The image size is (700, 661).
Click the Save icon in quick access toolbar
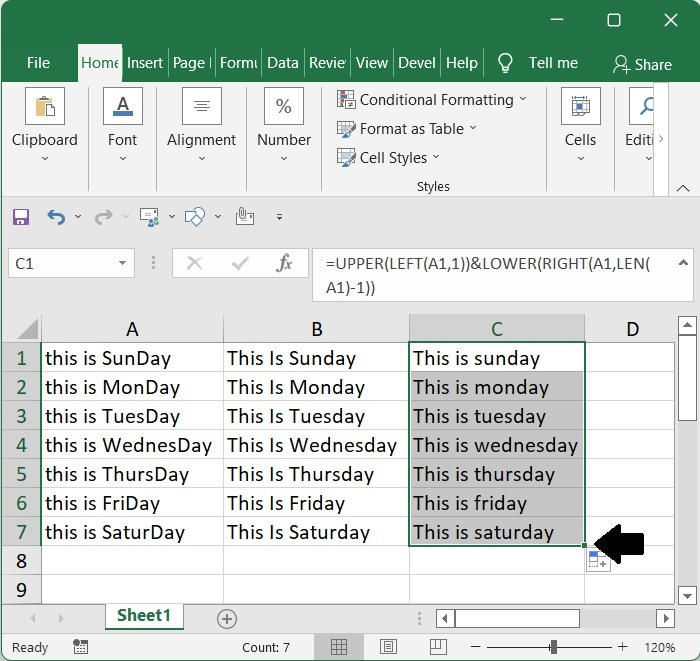(x=21, y=216)
